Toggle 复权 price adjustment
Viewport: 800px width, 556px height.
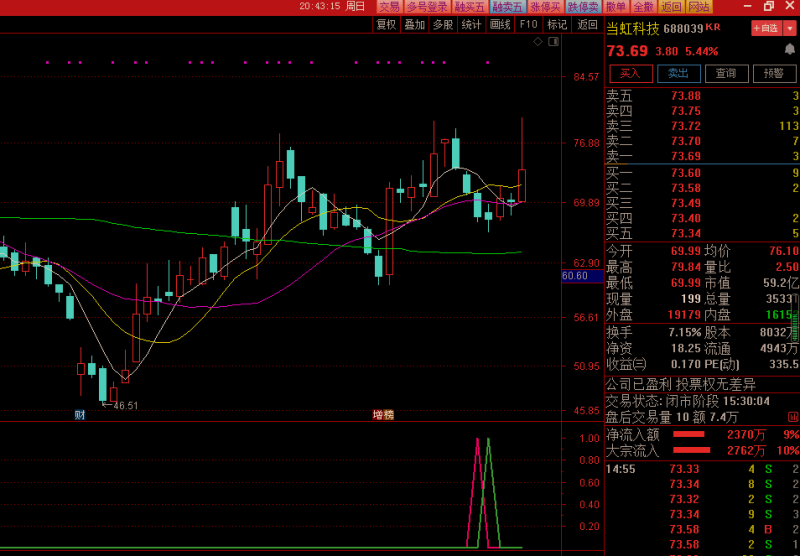point(386,25)
